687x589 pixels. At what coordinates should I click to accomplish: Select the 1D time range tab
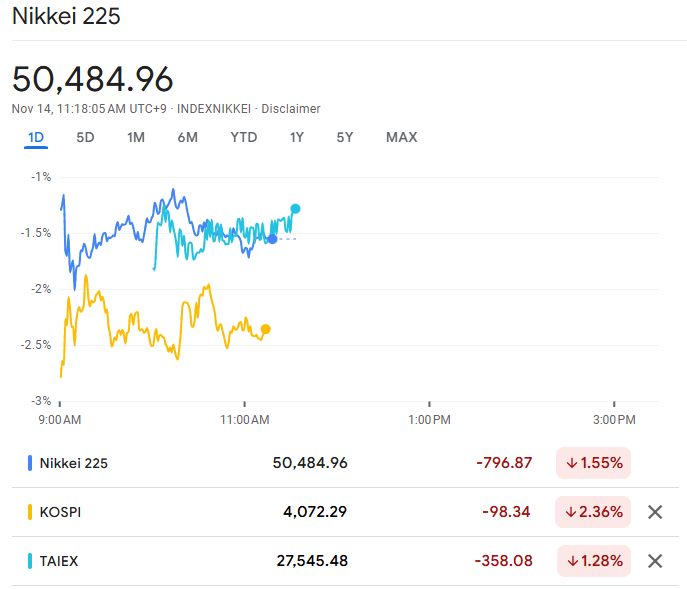[36, 137]
